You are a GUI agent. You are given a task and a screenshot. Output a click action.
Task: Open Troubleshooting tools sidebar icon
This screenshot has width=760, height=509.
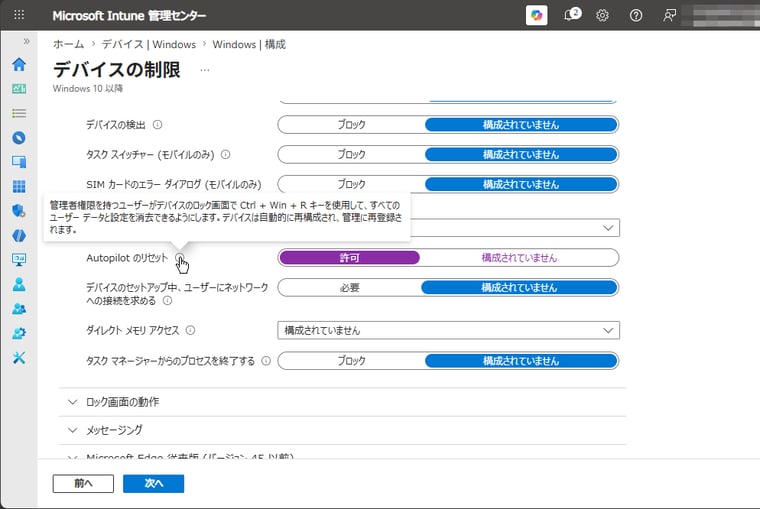19,358
